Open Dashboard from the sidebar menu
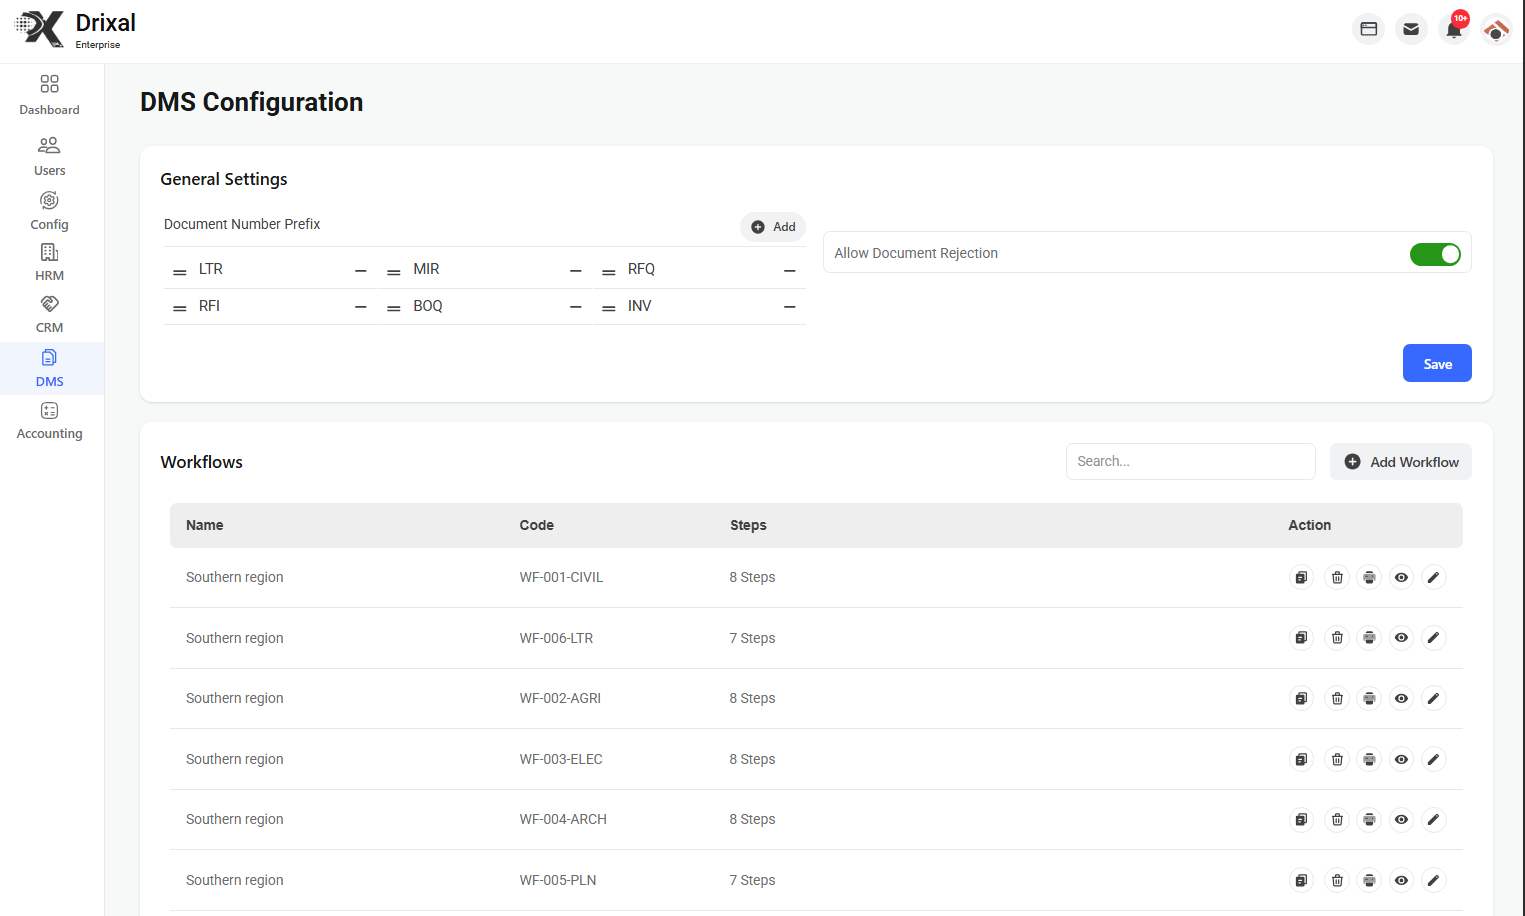 tap(49, 95)
